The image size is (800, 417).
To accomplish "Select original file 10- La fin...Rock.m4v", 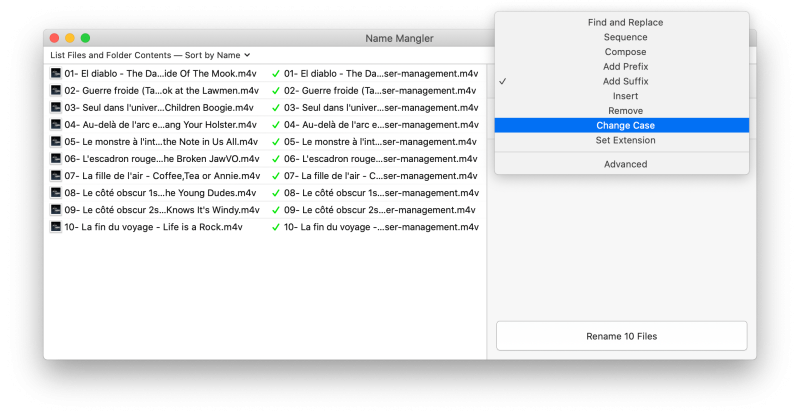I will [x=153, y=227].
